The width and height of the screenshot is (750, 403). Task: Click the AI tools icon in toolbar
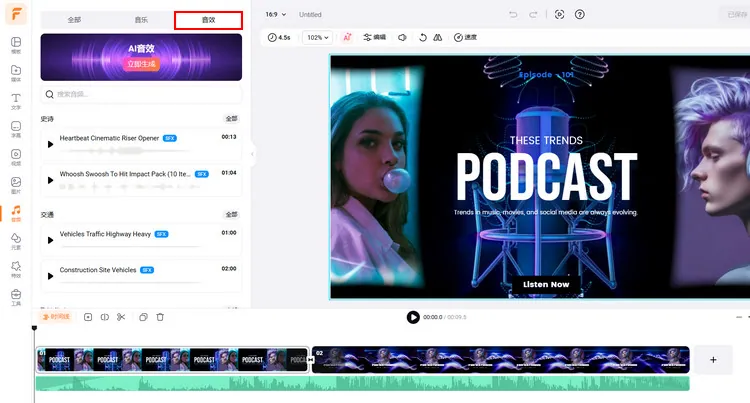click(x=347, y=37)
